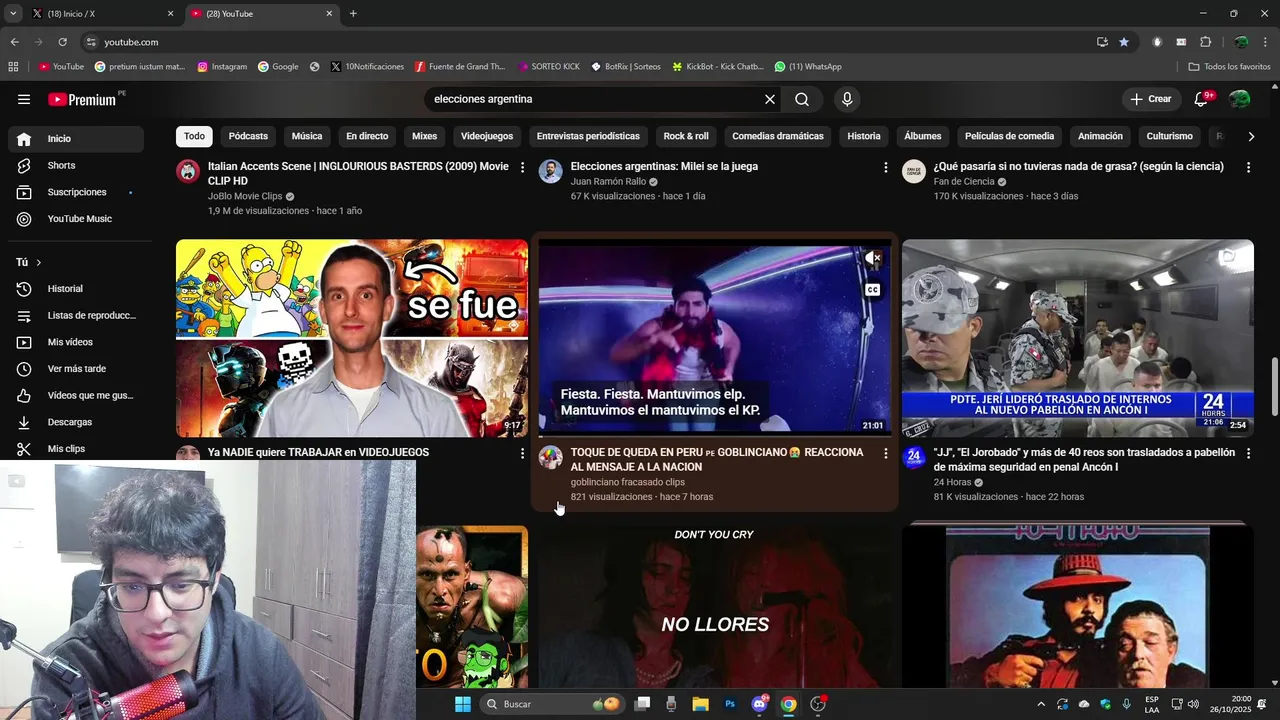Filter feed by En directo chip
Viewport: 1280px width, 720px height.
[367, 136]
